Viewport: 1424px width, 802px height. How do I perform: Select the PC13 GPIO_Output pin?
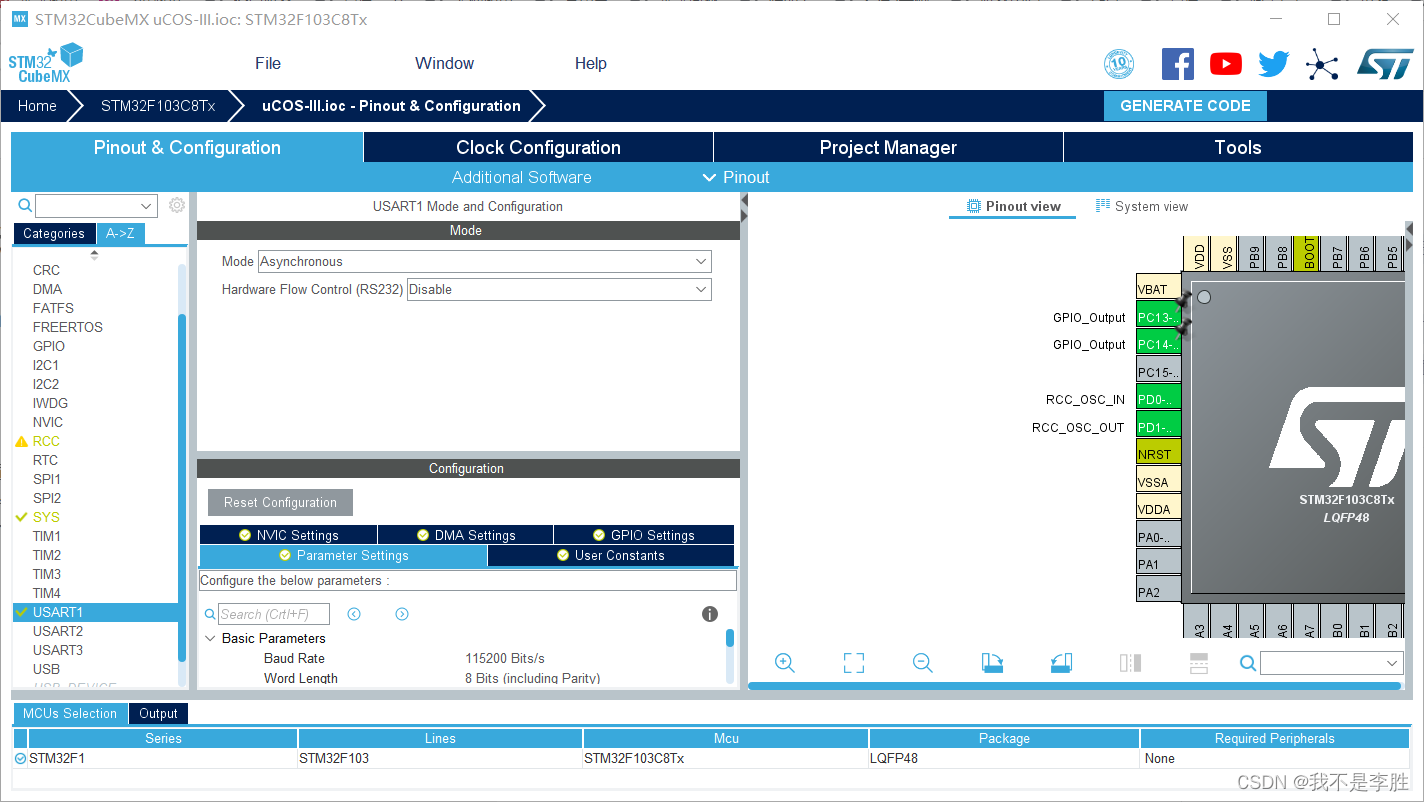tap(1159, 317)
